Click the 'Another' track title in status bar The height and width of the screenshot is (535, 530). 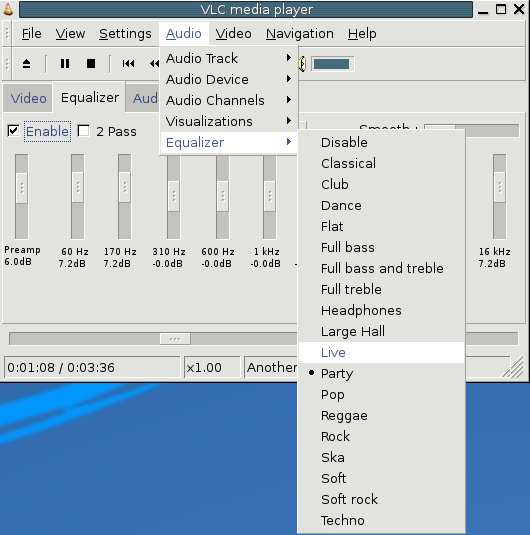coord(272,367)
